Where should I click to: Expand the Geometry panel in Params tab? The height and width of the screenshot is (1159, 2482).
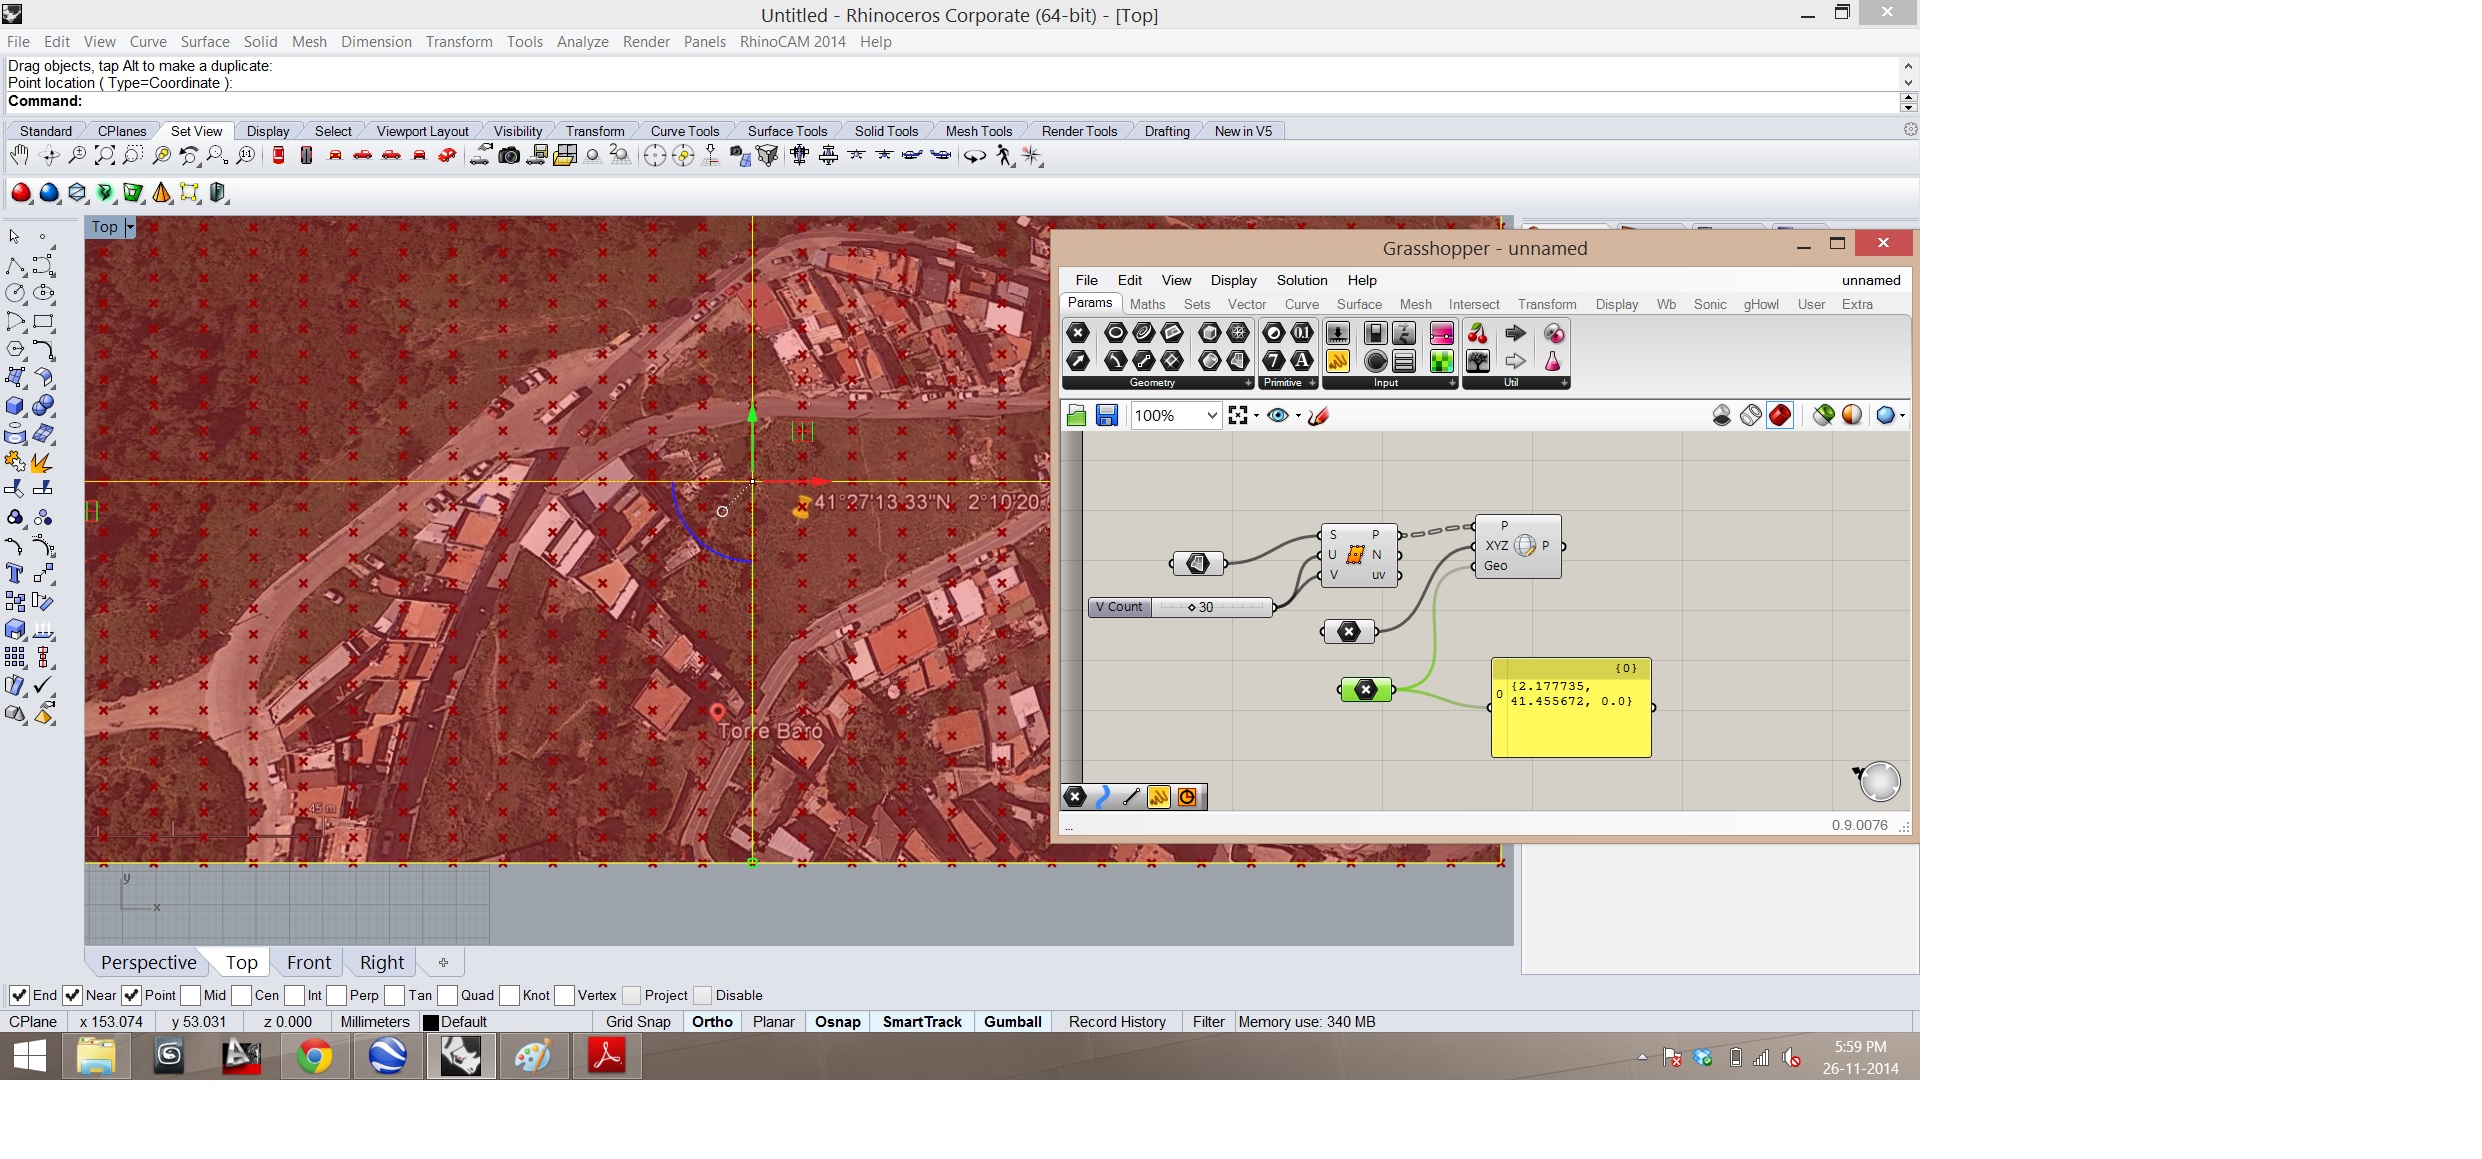pyautogui.click(x=1247, y=383)
